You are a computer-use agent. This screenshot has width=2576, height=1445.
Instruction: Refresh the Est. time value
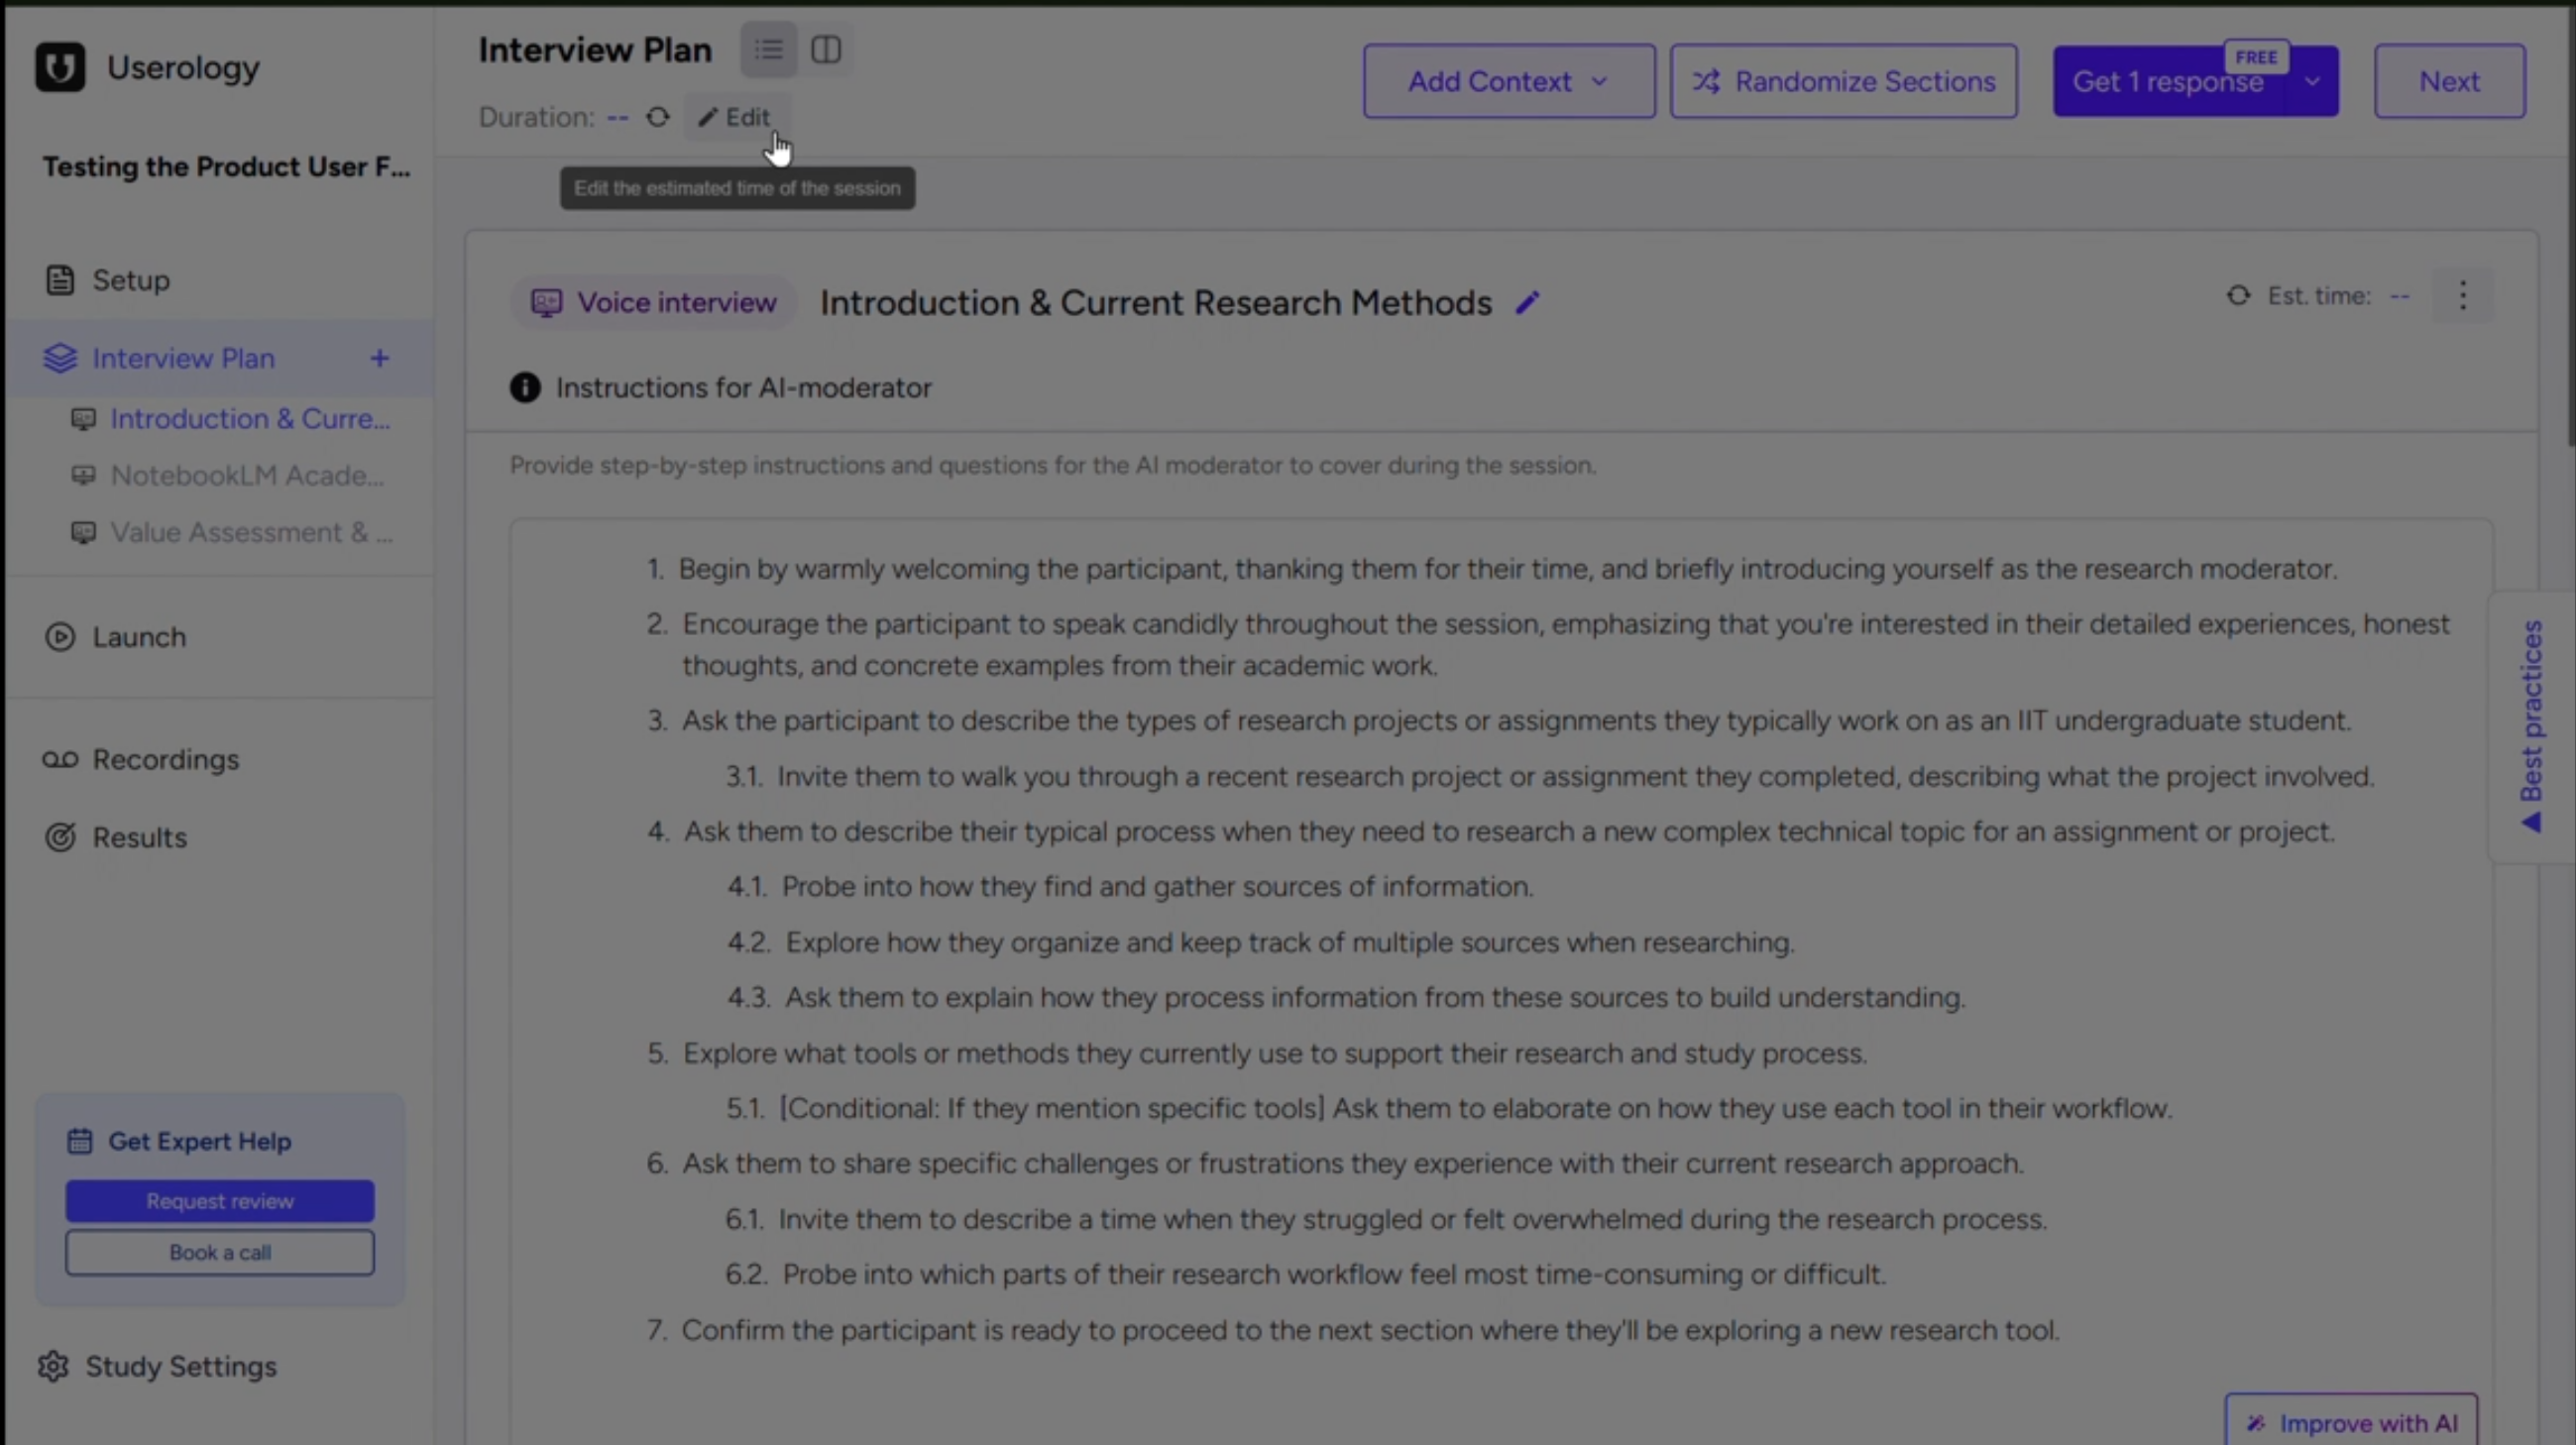click(2239, 296)
